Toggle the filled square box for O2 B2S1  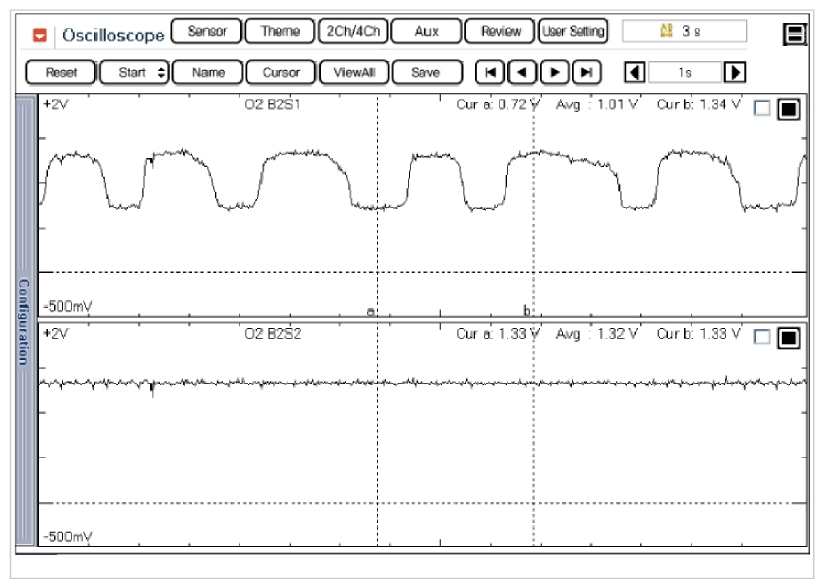[x=789, y=109]
